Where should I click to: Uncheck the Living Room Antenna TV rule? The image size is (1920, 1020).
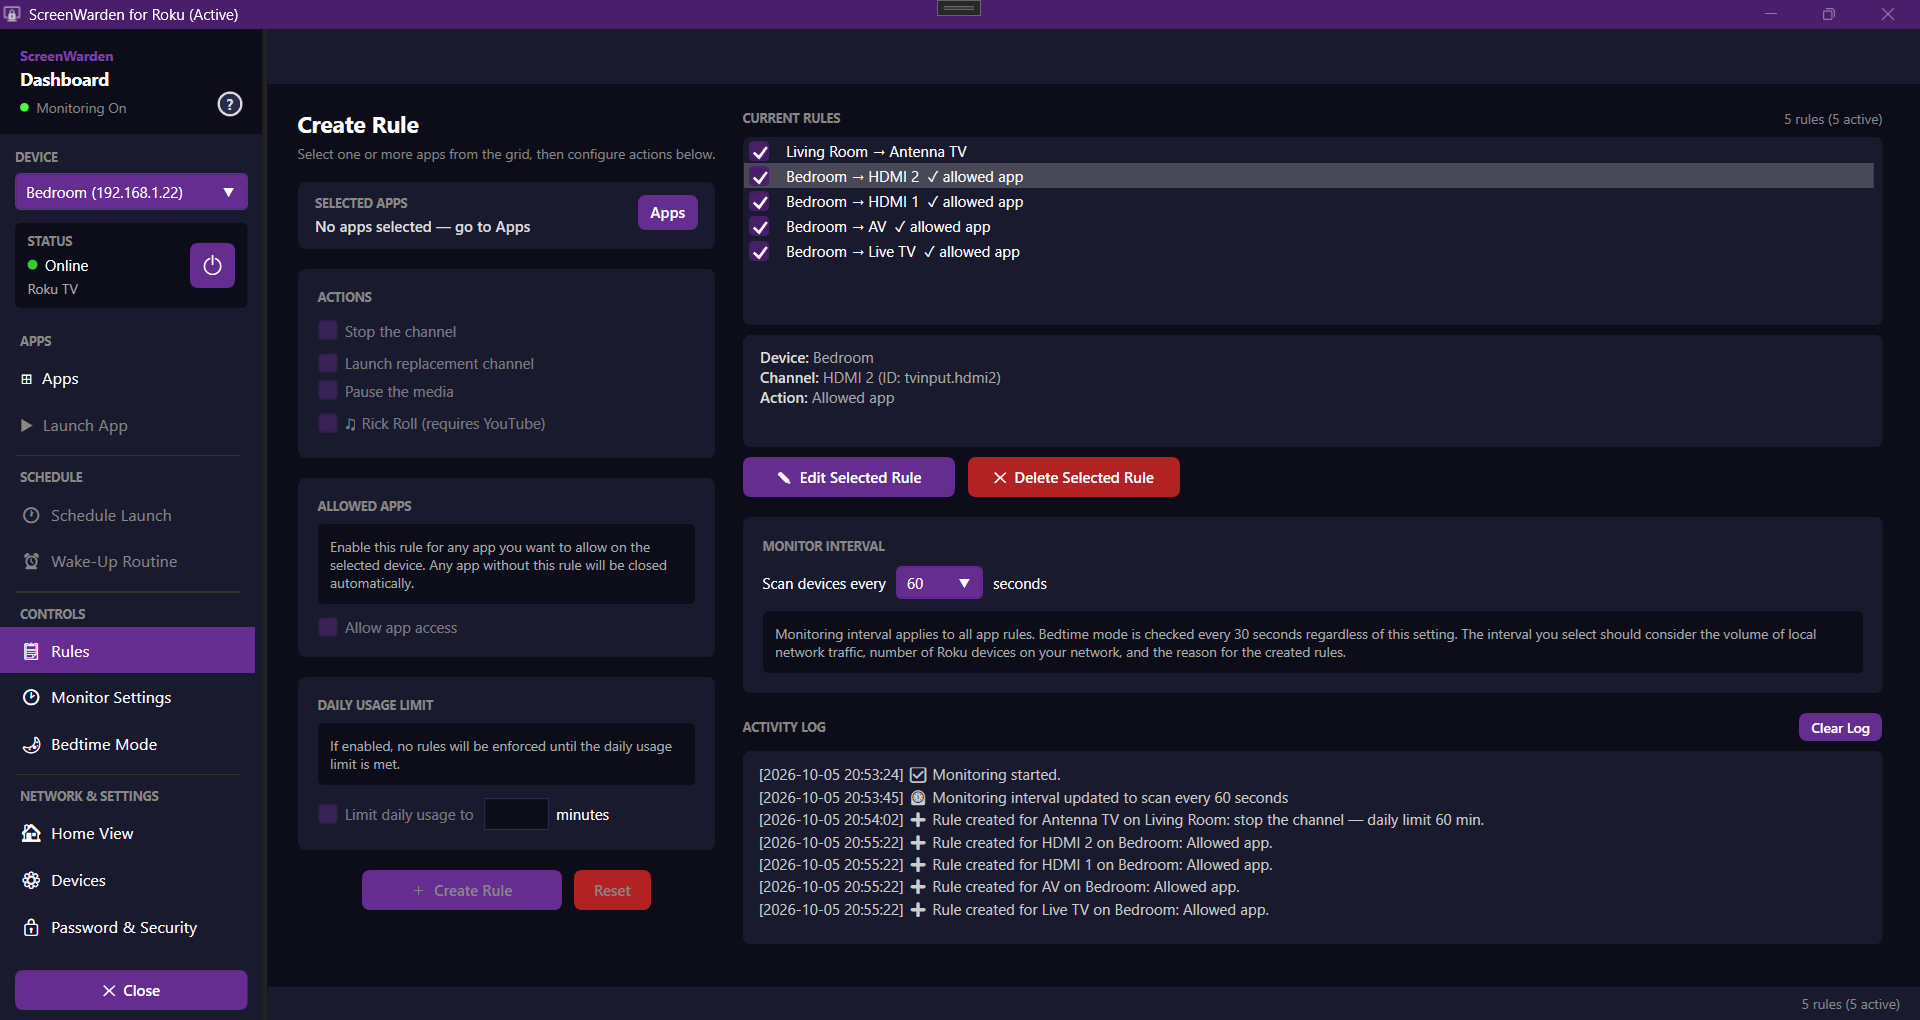coord(760,152)
